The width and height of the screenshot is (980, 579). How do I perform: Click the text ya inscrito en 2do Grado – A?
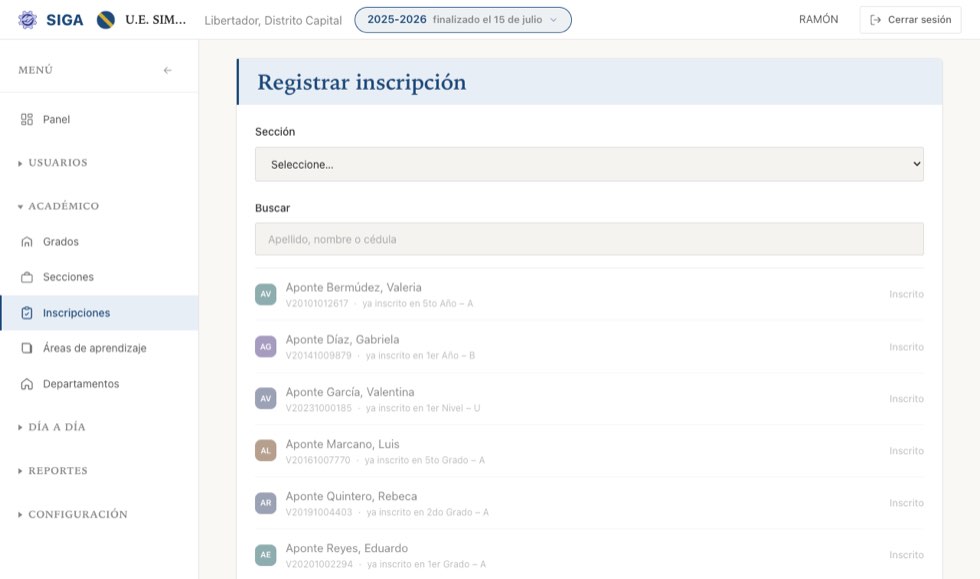tap(428, 512)
